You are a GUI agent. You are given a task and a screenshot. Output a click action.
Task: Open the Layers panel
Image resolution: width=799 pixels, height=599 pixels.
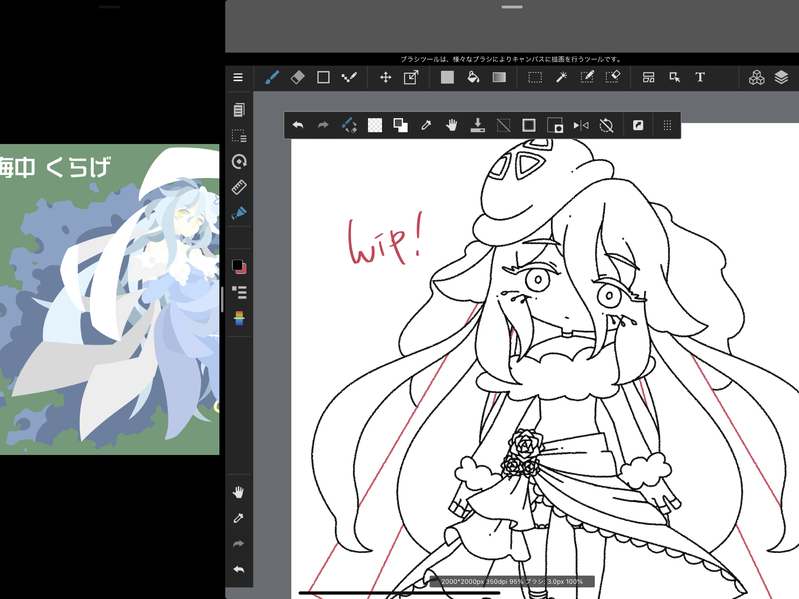coord(781,77)
